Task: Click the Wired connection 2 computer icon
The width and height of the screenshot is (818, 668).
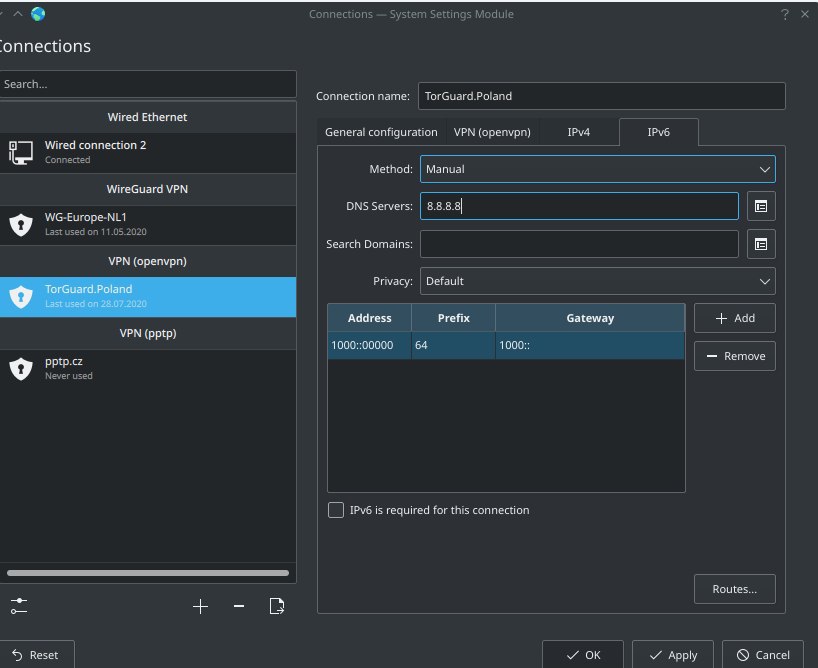Action: coord(21,152)
